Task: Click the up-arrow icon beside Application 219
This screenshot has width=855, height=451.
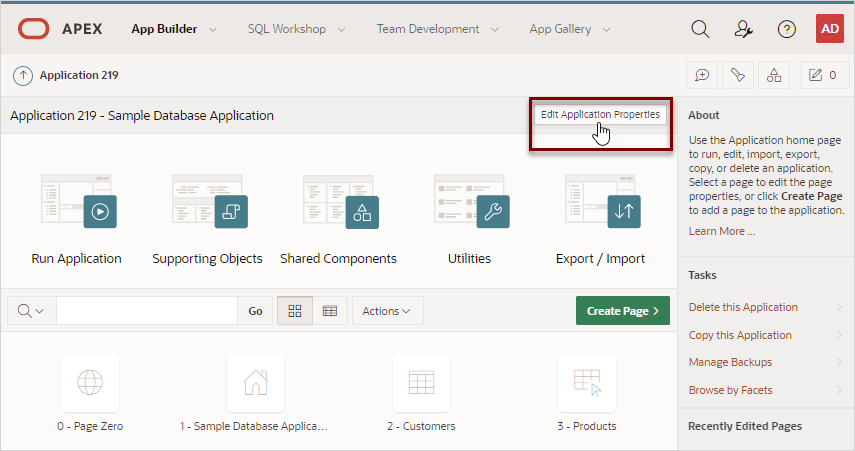Action: 23,75
